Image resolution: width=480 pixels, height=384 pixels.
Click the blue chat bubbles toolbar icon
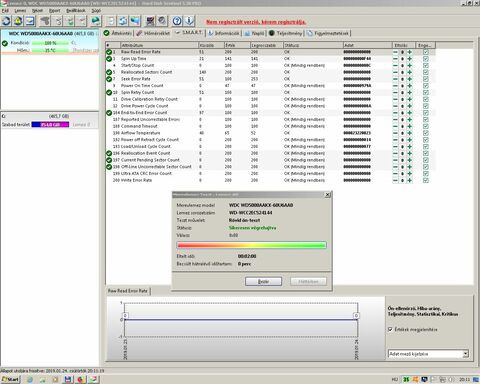pyautogui.click(x=135, y=21)
